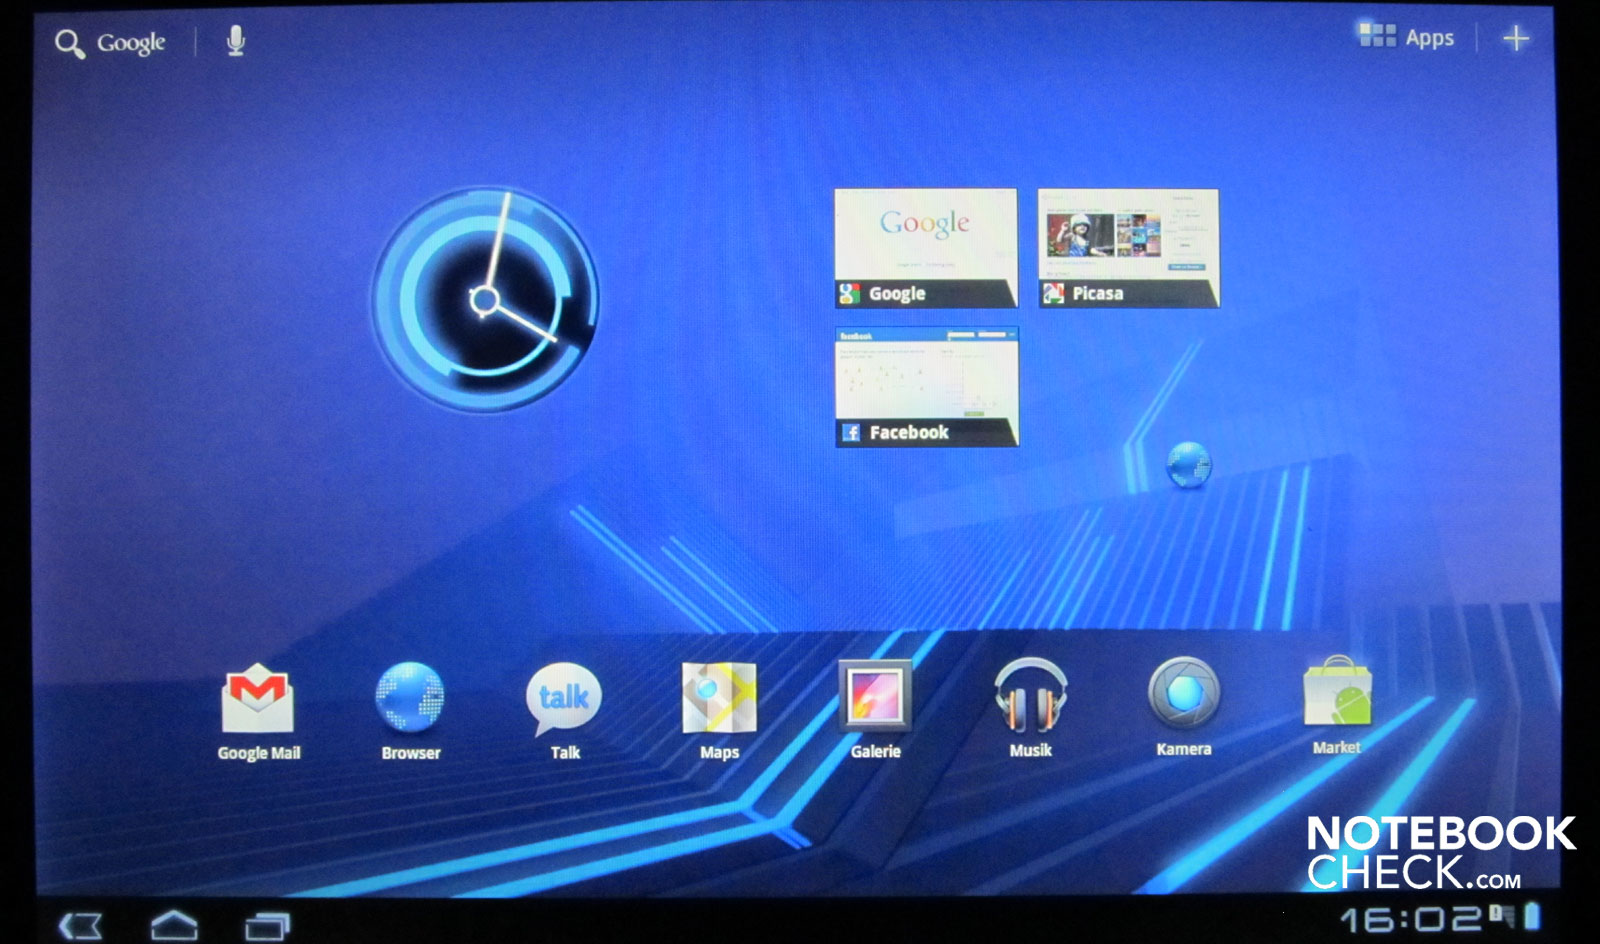The width and height of the screenshot is (1600, 944).
Task: Open the Apps drawer
Action: tap(1405, 38)
